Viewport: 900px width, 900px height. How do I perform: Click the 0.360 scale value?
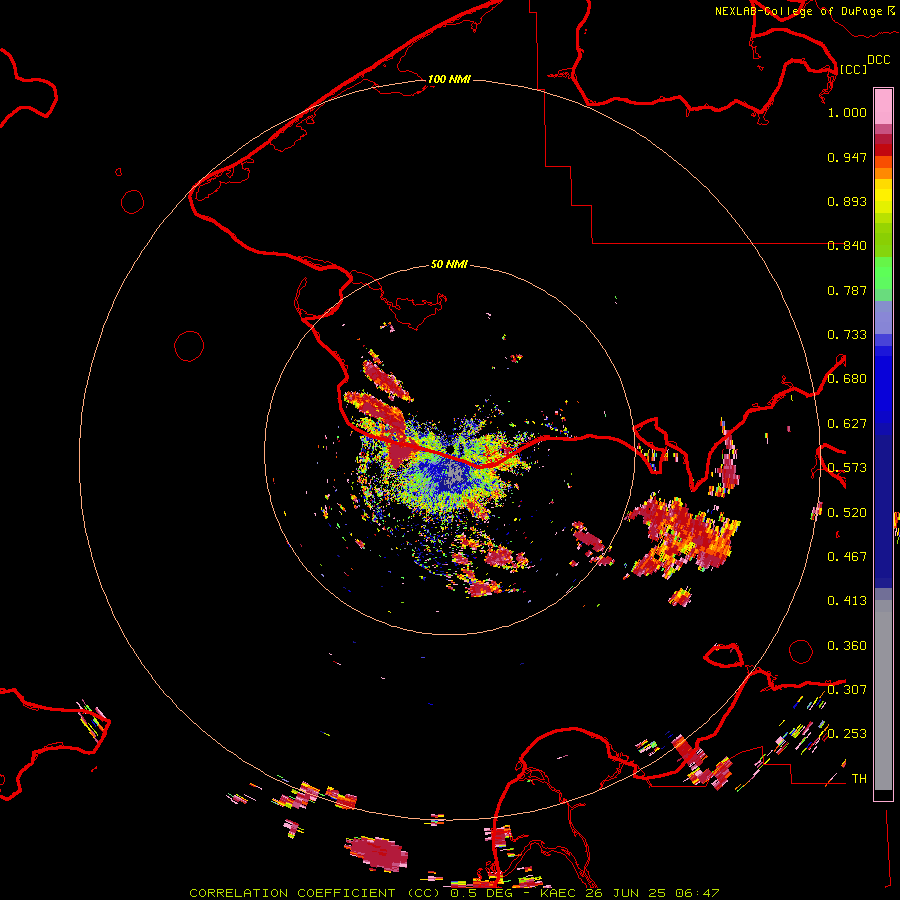click(x=847, y=646)
